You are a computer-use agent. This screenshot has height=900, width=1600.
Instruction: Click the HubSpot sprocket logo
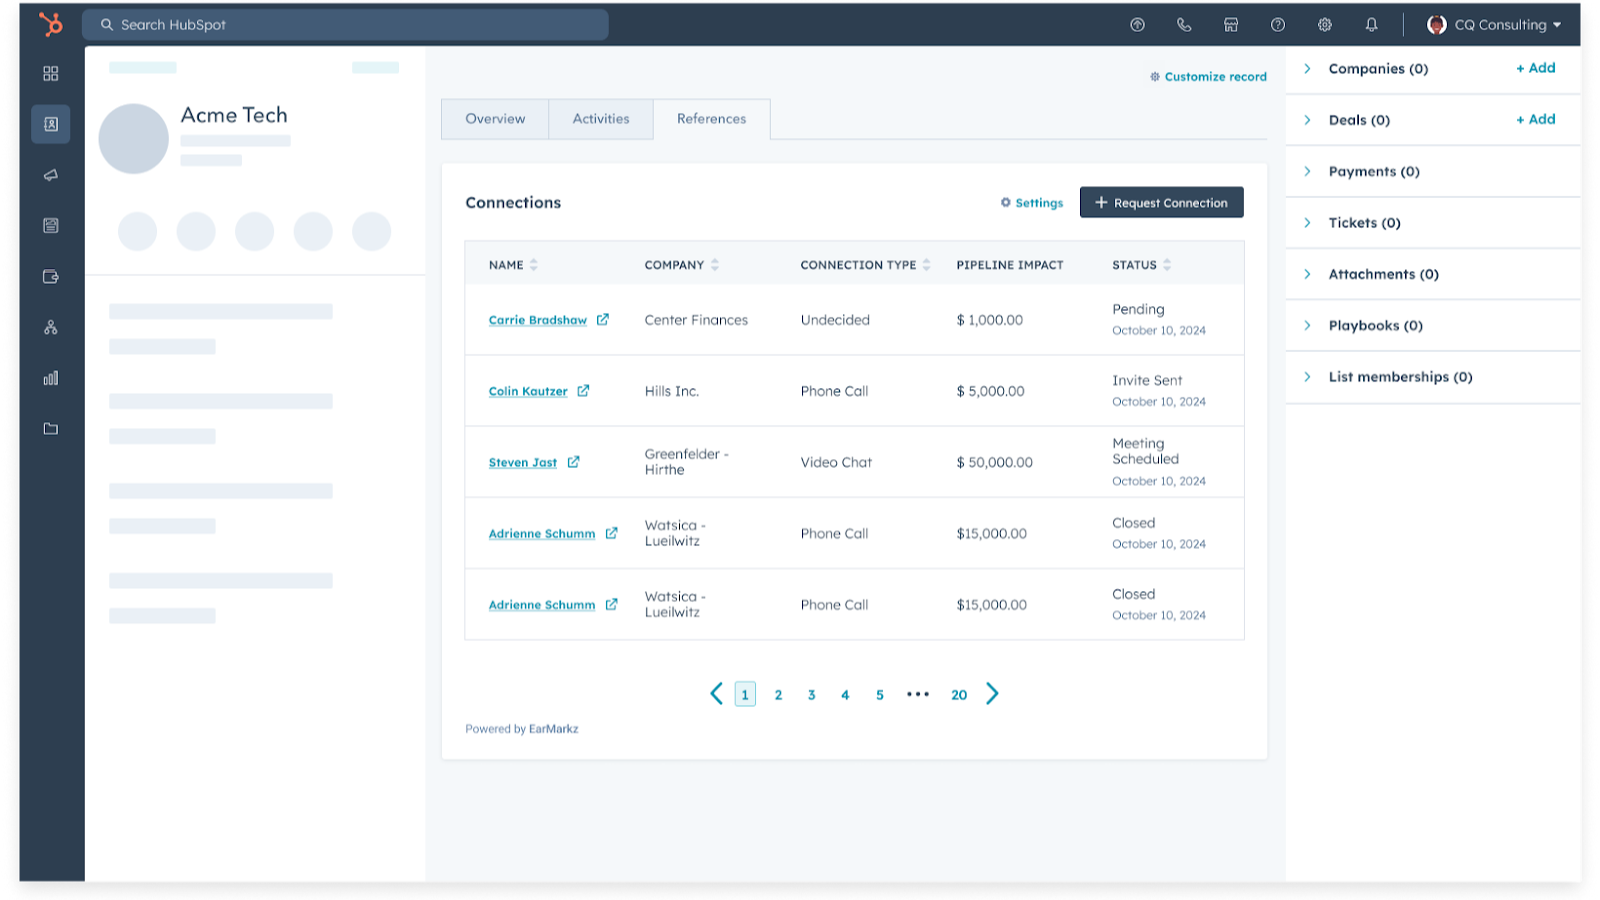coord(50,24)
